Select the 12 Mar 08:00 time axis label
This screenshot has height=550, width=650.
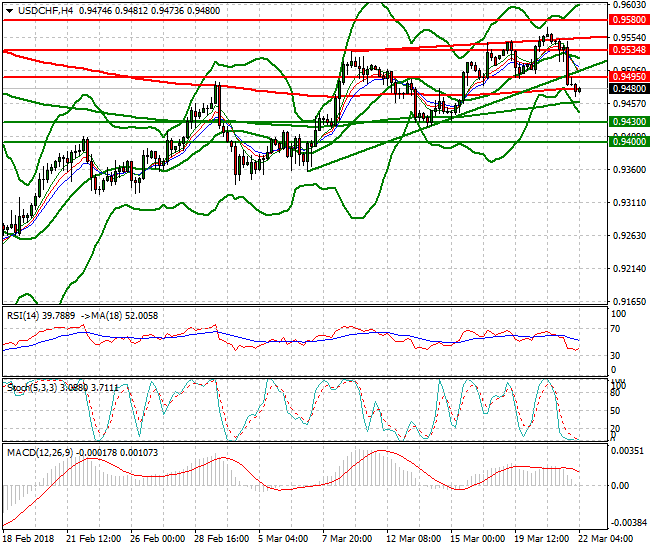[x=413, y=538]
